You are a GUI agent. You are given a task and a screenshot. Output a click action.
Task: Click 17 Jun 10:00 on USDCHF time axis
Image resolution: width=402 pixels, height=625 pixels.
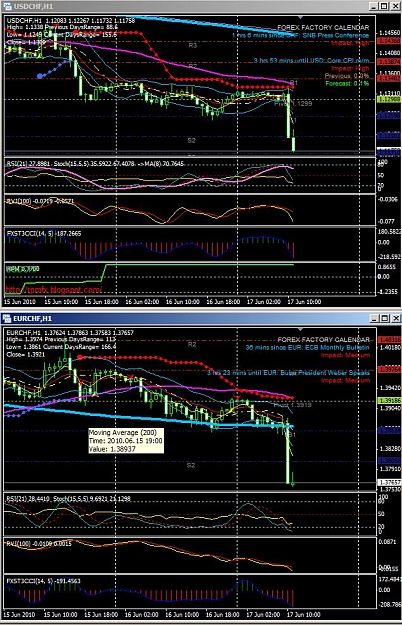(304, 302)
